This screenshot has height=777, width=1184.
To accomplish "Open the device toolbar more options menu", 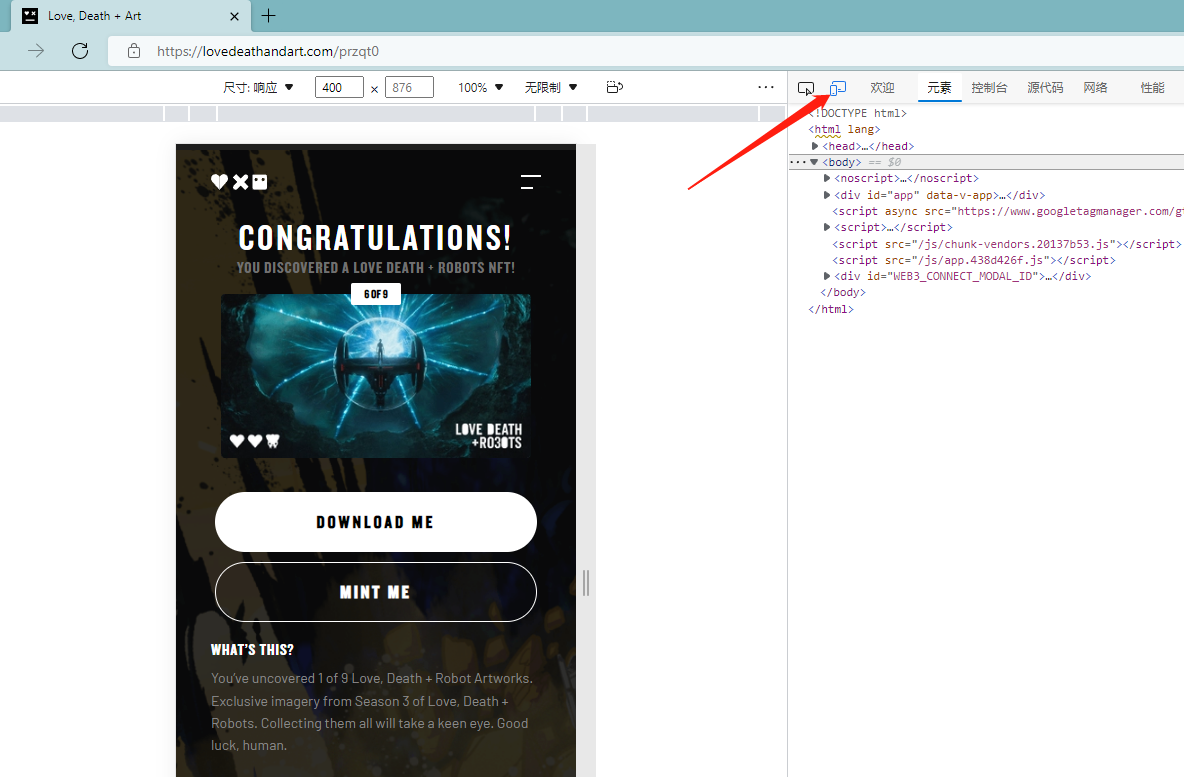I will coord(766,88).
